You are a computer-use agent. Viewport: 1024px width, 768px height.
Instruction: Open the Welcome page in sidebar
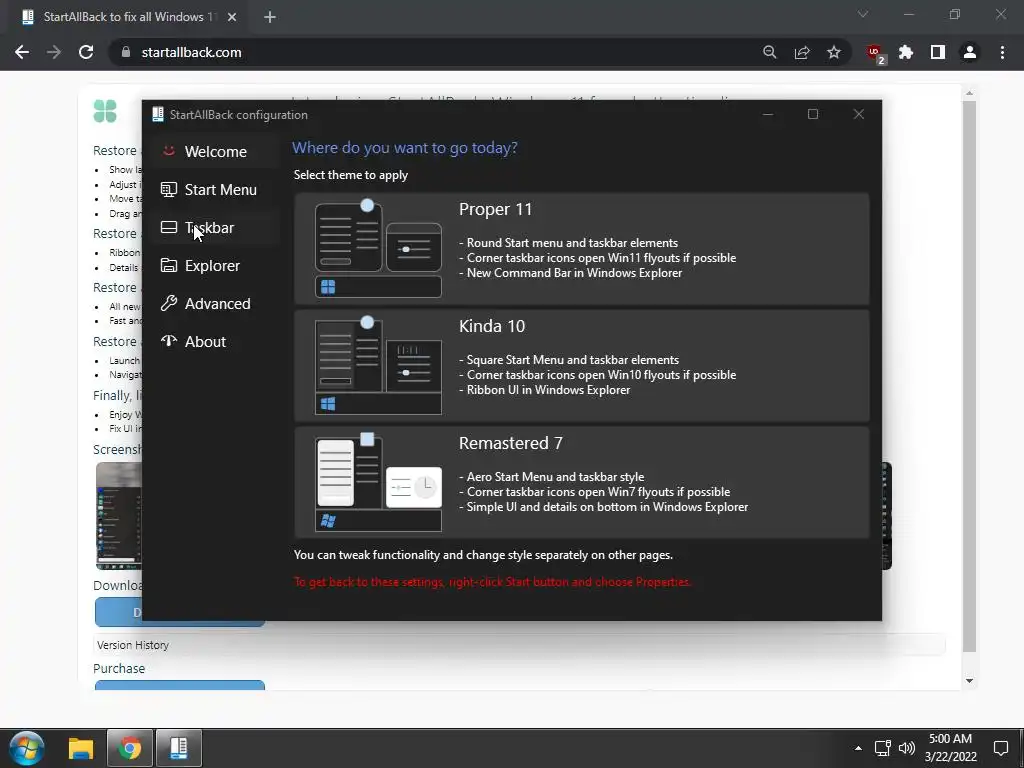[x=216, y=152]
